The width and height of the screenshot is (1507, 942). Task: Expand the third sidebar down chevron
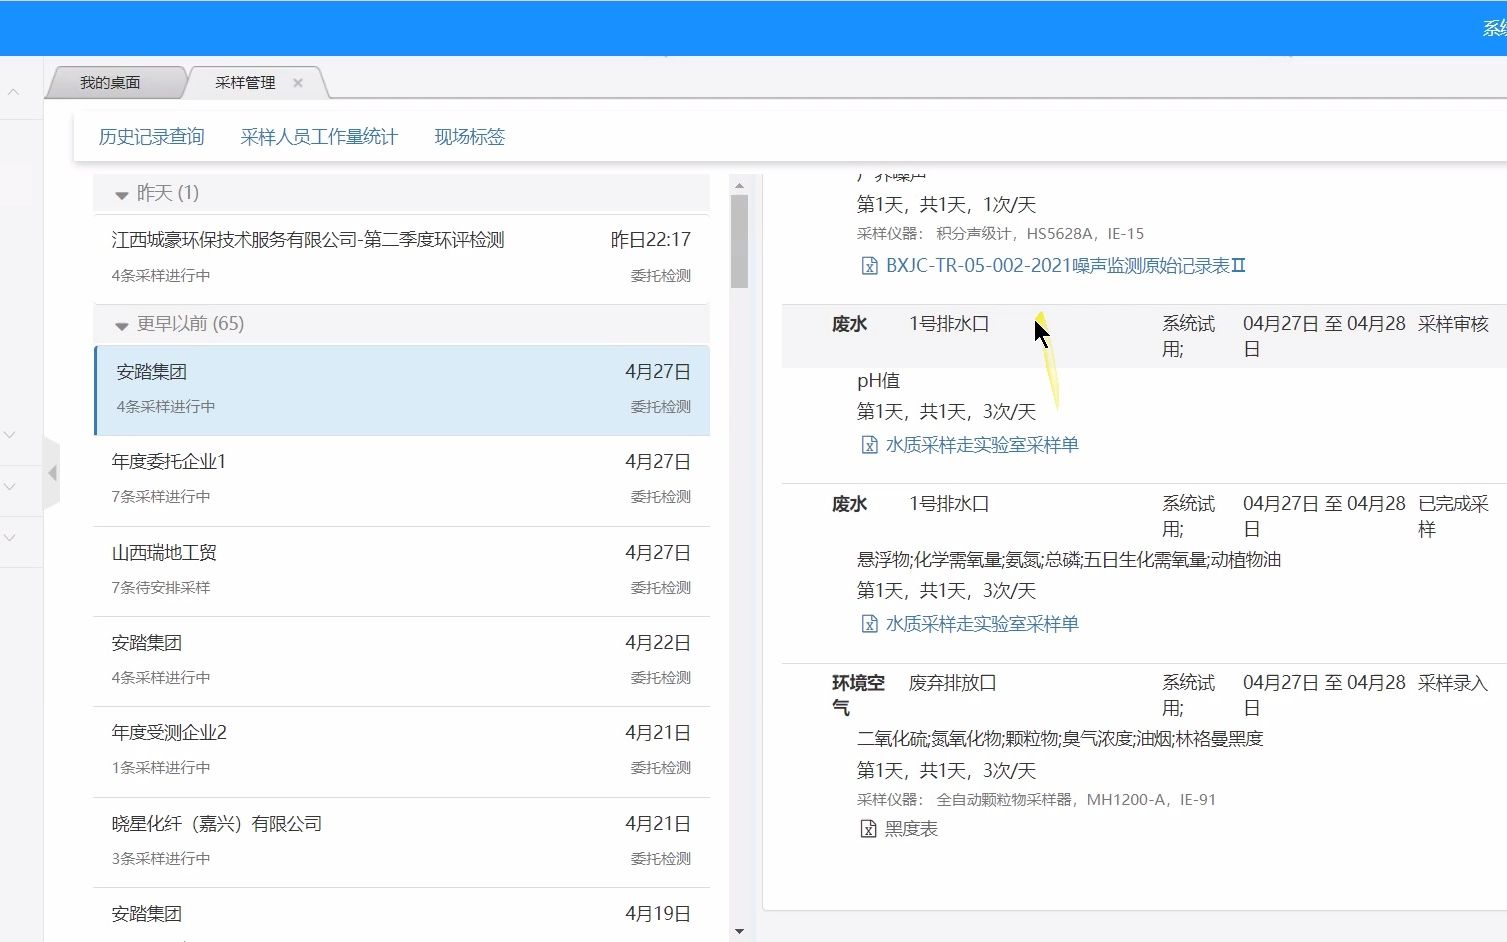pyautogui.click(x=10, y=538)
